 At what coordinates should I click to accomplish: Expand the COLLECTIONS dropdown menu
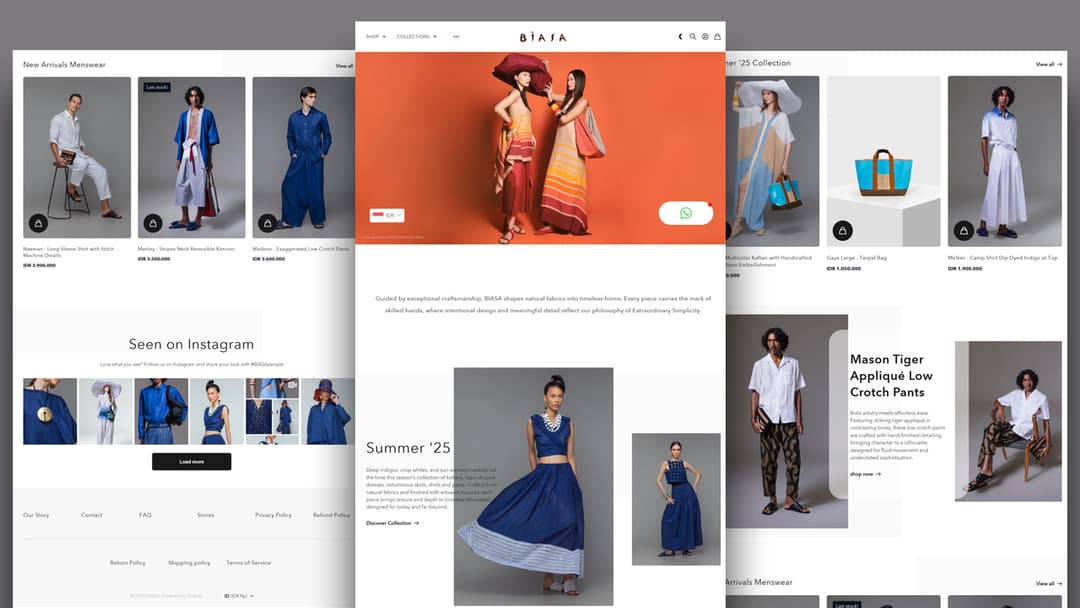[x=416, y=37]
